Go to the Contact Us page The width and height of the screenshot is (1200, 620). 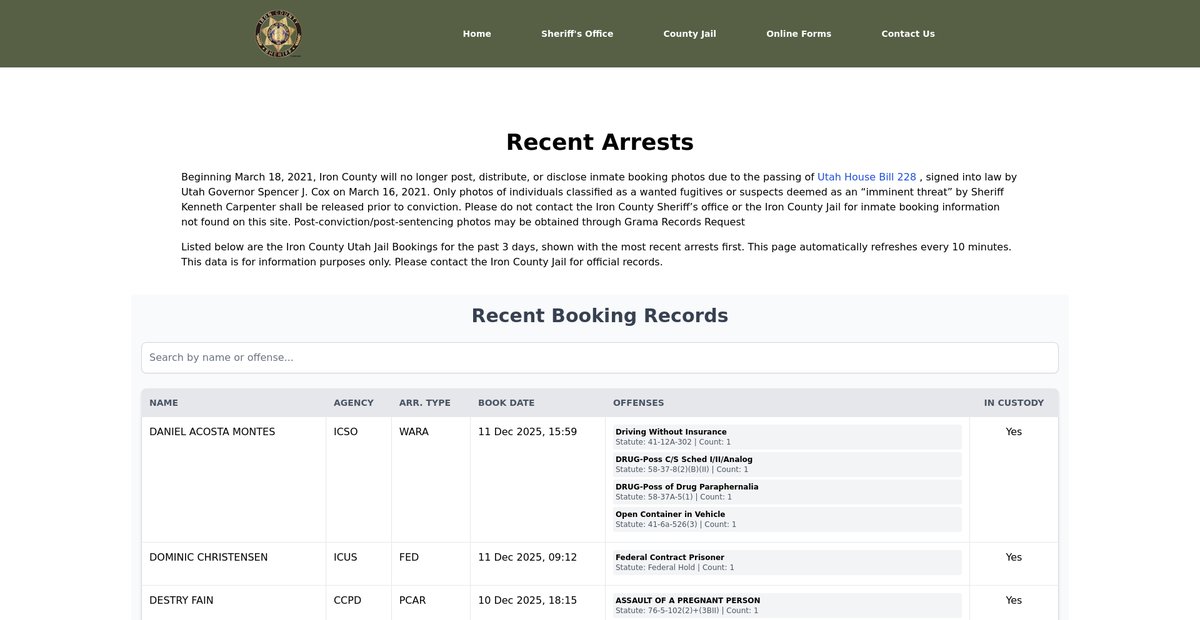click(908, 34)
